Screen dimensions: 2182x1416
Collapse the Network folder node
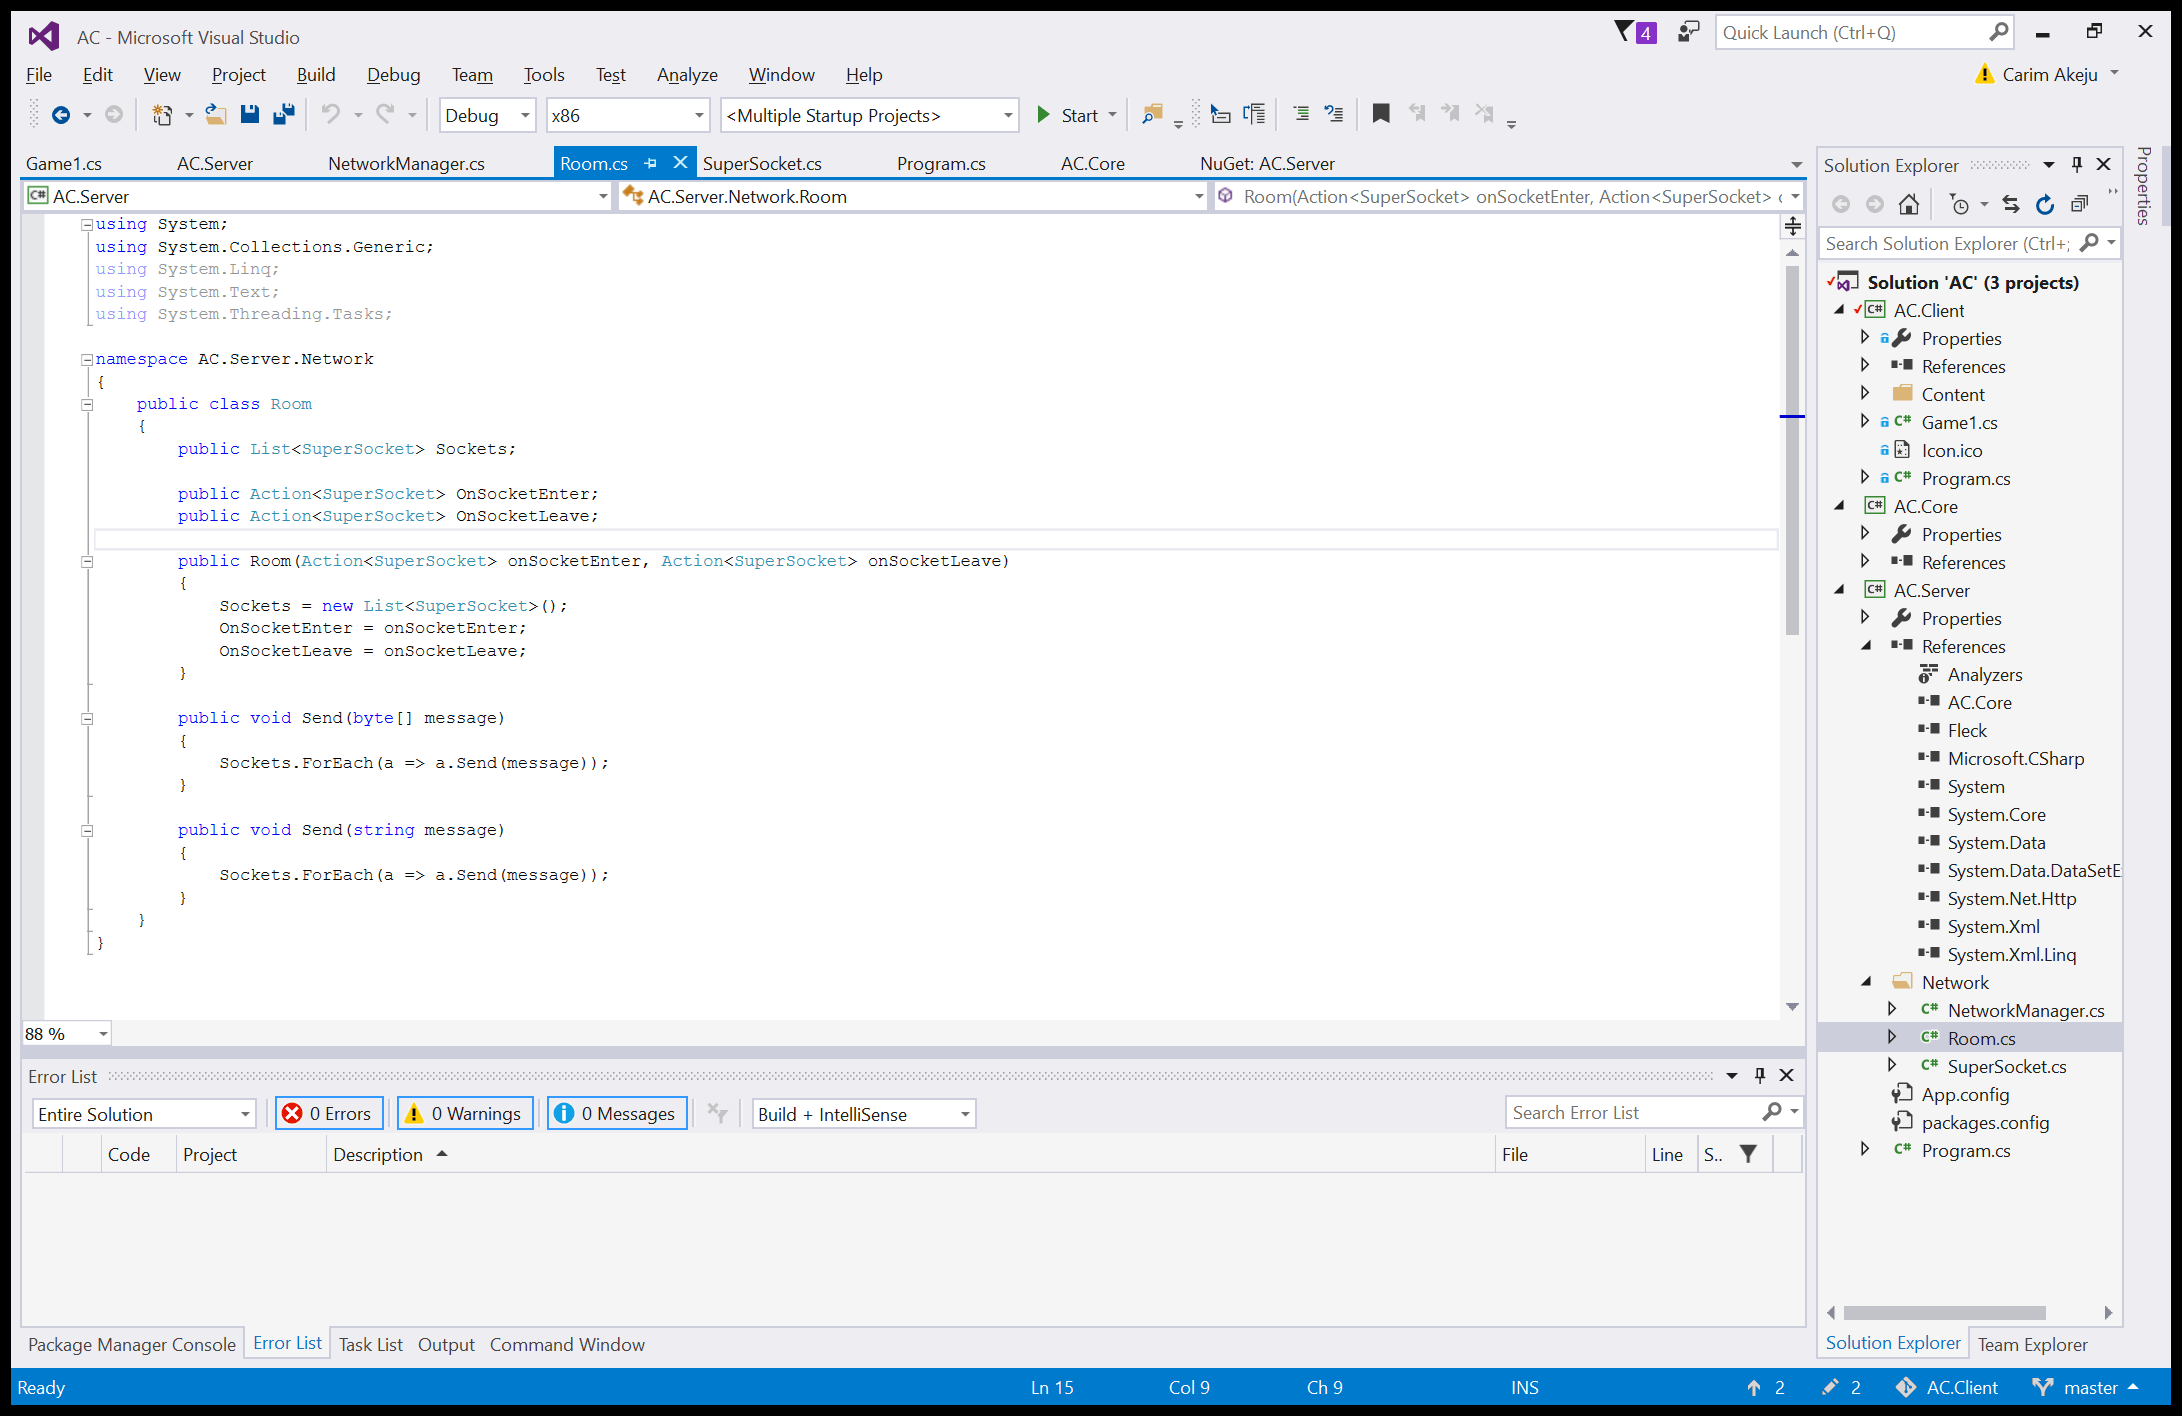pos(1866,982)
